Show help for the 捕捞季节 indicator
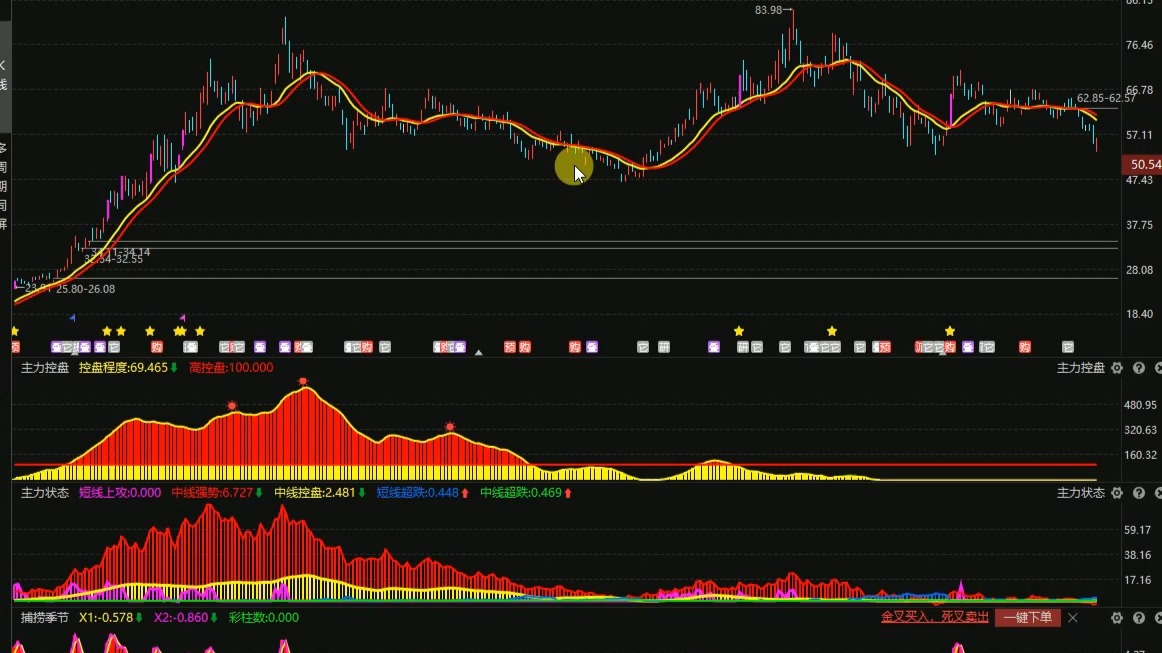This screenshot has height=653, width=1162. [x=1139, y=617]
